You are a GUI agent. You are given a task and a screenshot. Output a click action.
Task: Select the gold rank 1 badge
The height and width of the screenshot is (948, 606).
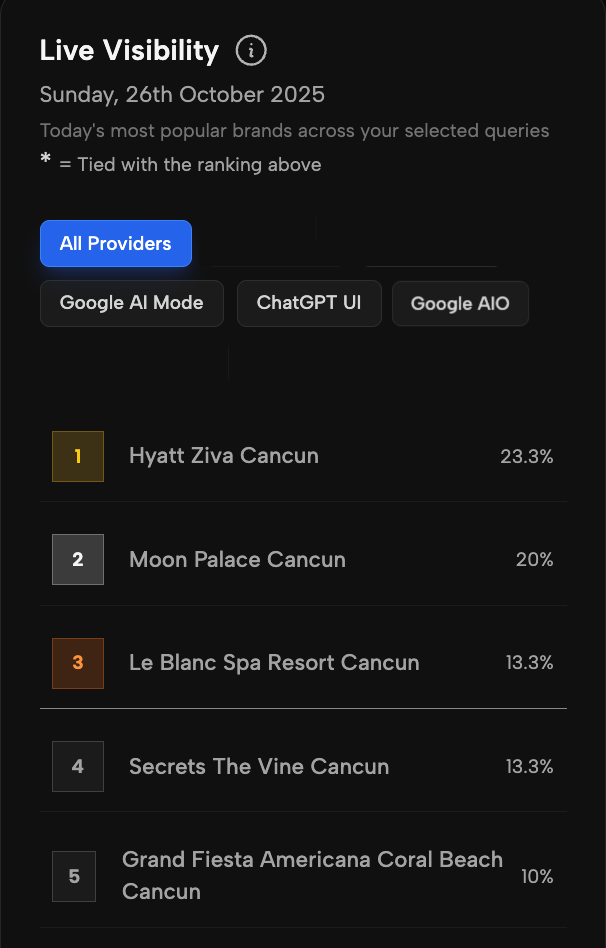pyautogui.click(x=77, y=456)
